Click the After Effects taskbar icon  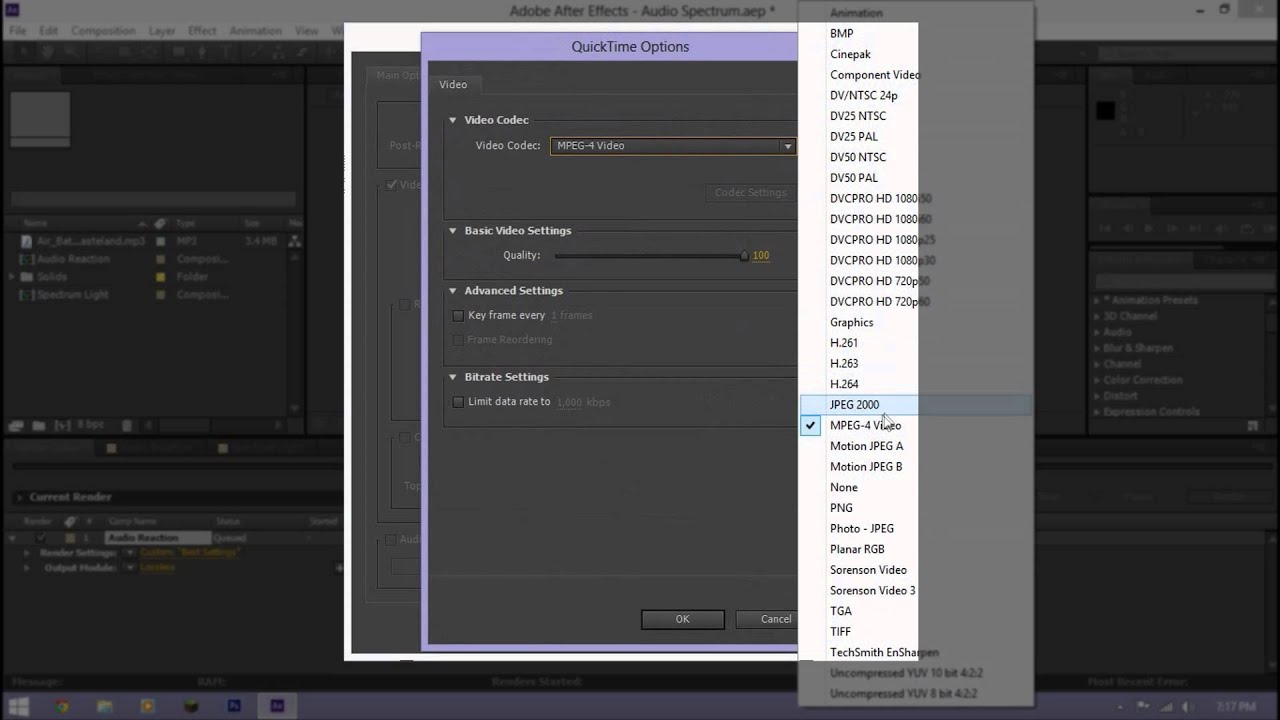point(277,706)
